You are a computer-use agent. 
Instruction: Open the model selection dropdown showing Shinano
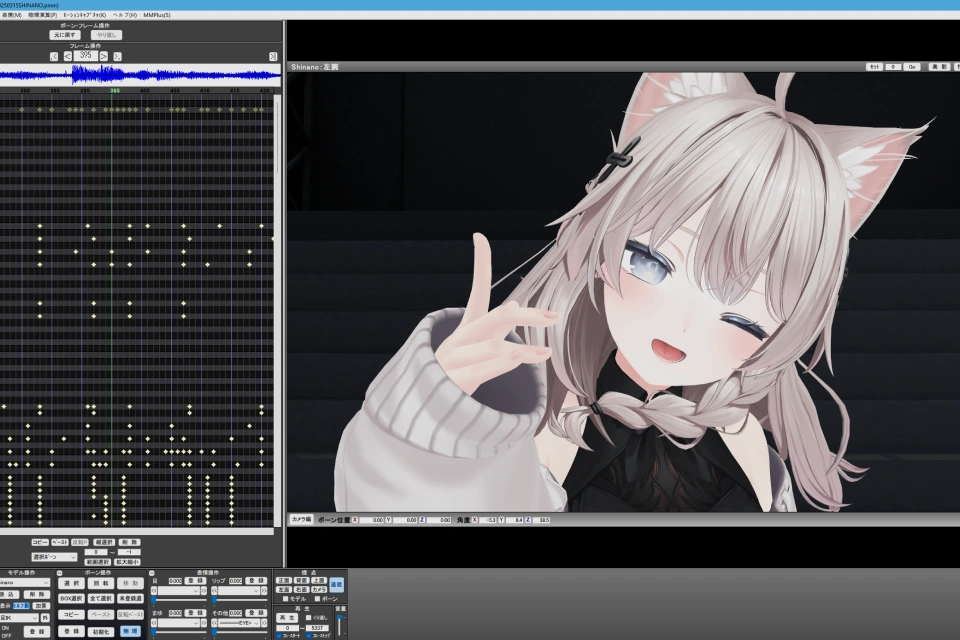pyautogui.click(x=24, y=582)
